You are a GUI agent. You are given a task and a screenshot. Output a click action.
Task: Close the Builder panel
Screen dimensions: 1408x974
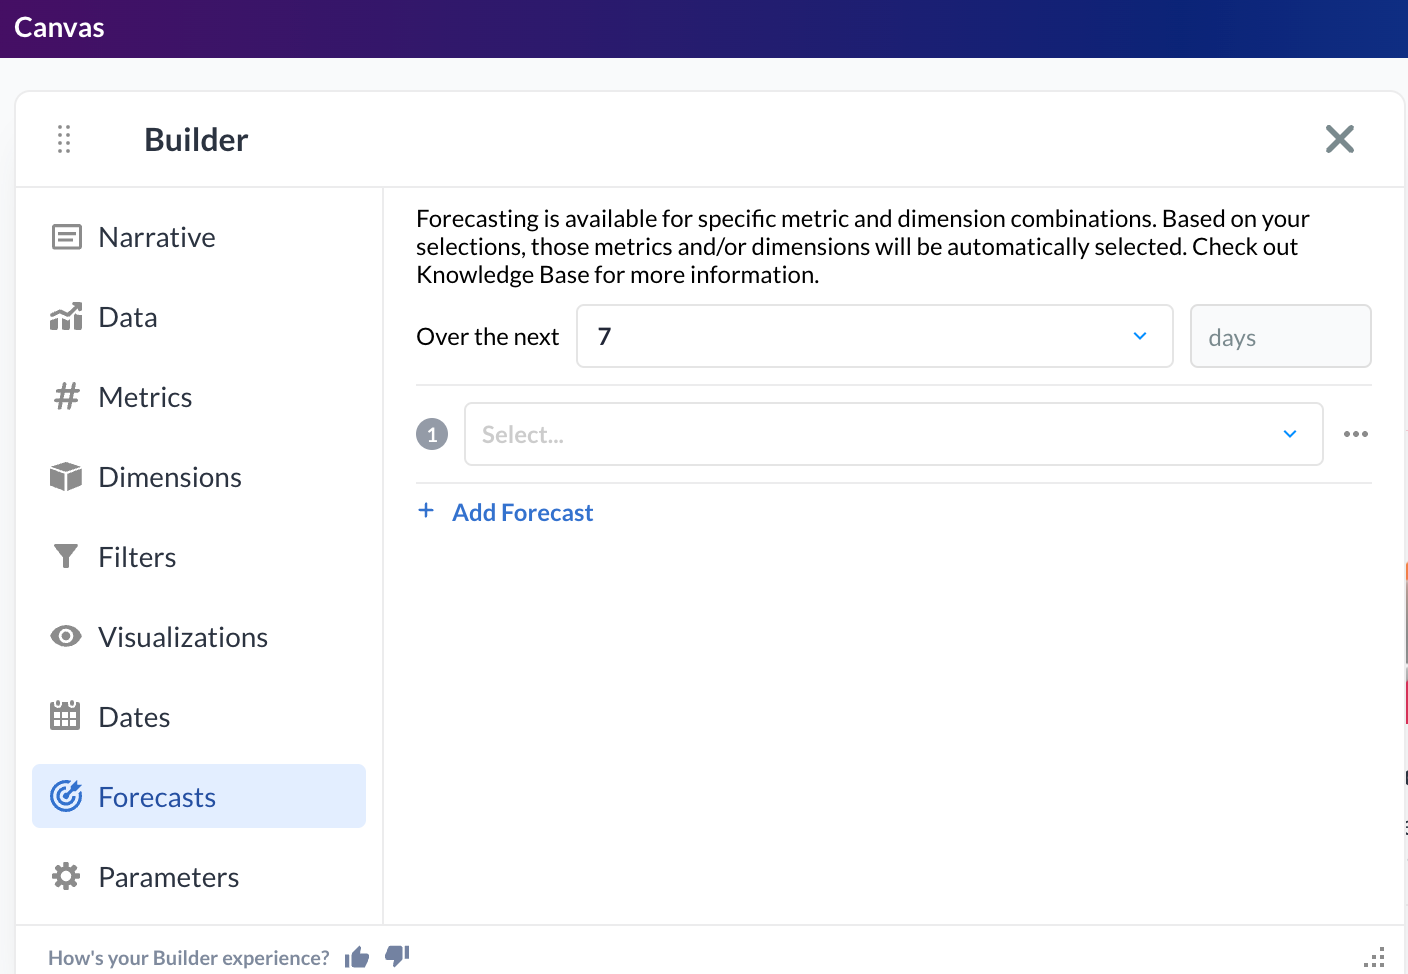[x=1339, y=139]
